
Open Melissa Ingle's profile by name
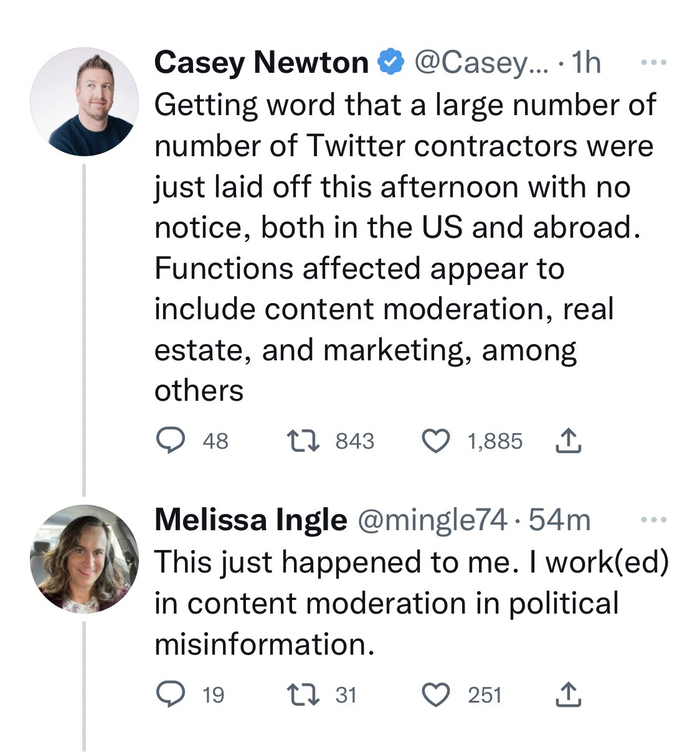tap(250, 521)
